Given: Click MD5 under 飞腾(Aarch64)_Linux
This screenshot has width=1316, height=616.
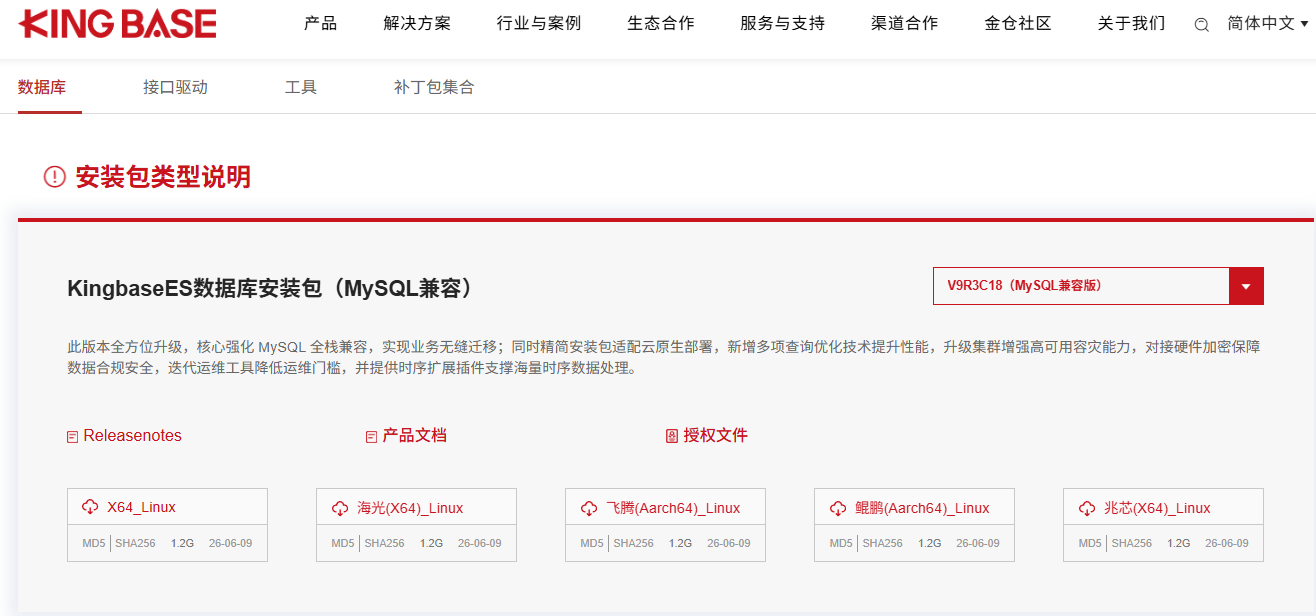Looking at the screenshot, I should click(x=591, y=543).
